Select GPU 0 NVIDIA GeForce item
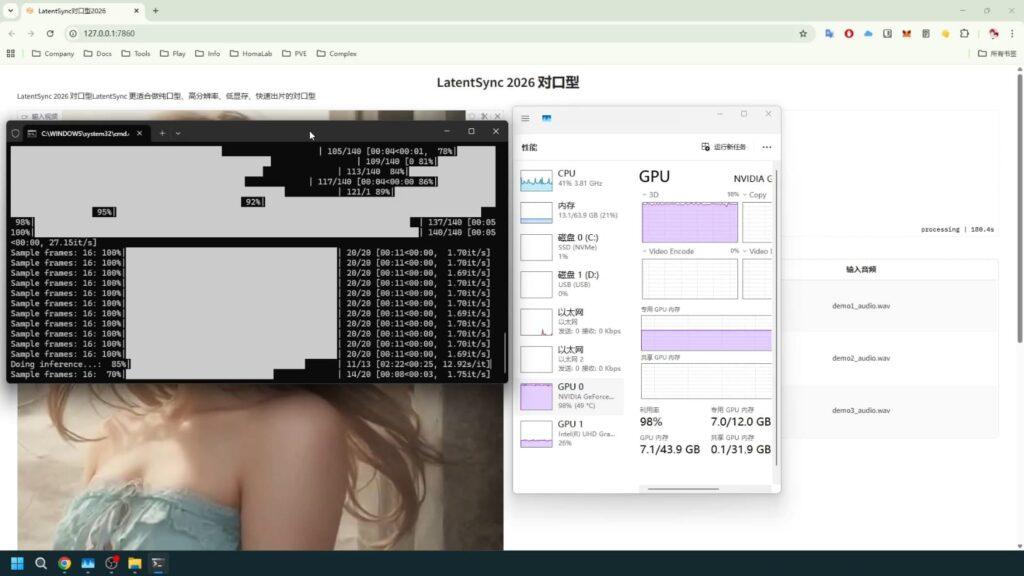The height and width of the screenshot is (576, 1024). pos(571,396)
